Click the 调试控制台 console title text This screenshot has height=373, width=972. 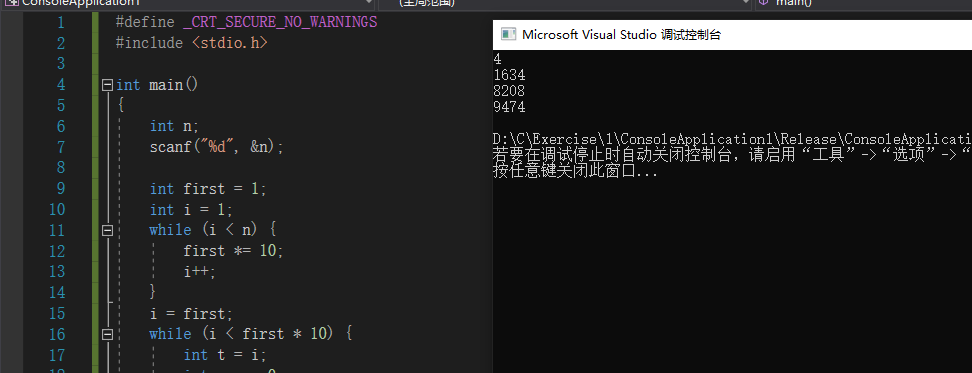coord(690,35)
